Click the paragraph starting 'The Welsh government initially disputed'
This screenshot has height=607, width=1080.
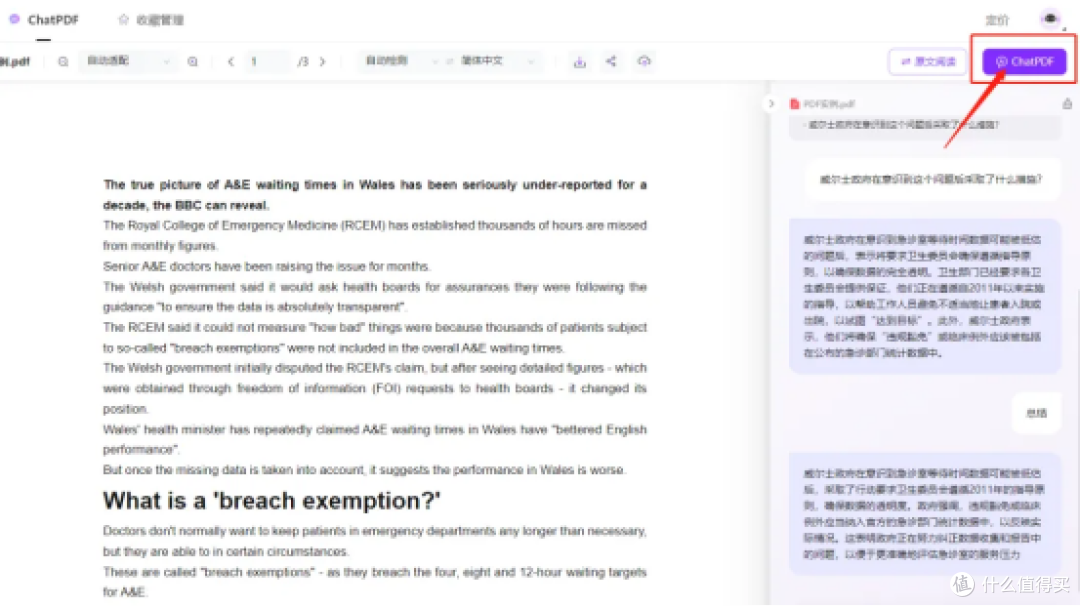coord(375,388)
